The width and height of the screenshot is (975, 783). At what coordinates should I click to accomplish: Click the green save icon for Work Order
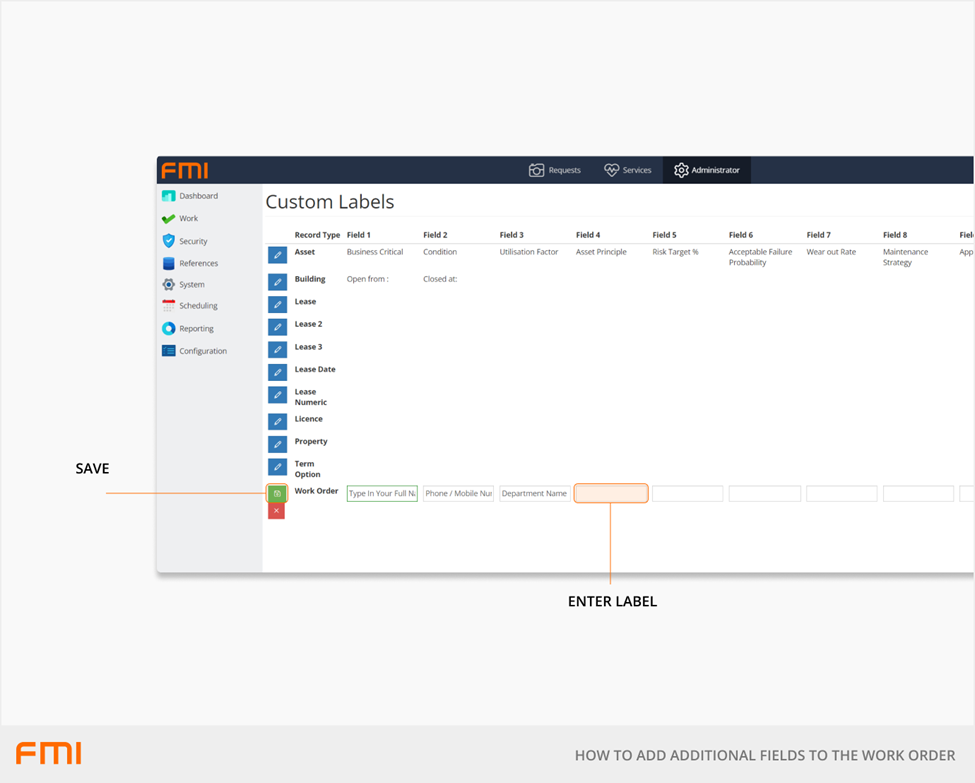coord(277,493)
